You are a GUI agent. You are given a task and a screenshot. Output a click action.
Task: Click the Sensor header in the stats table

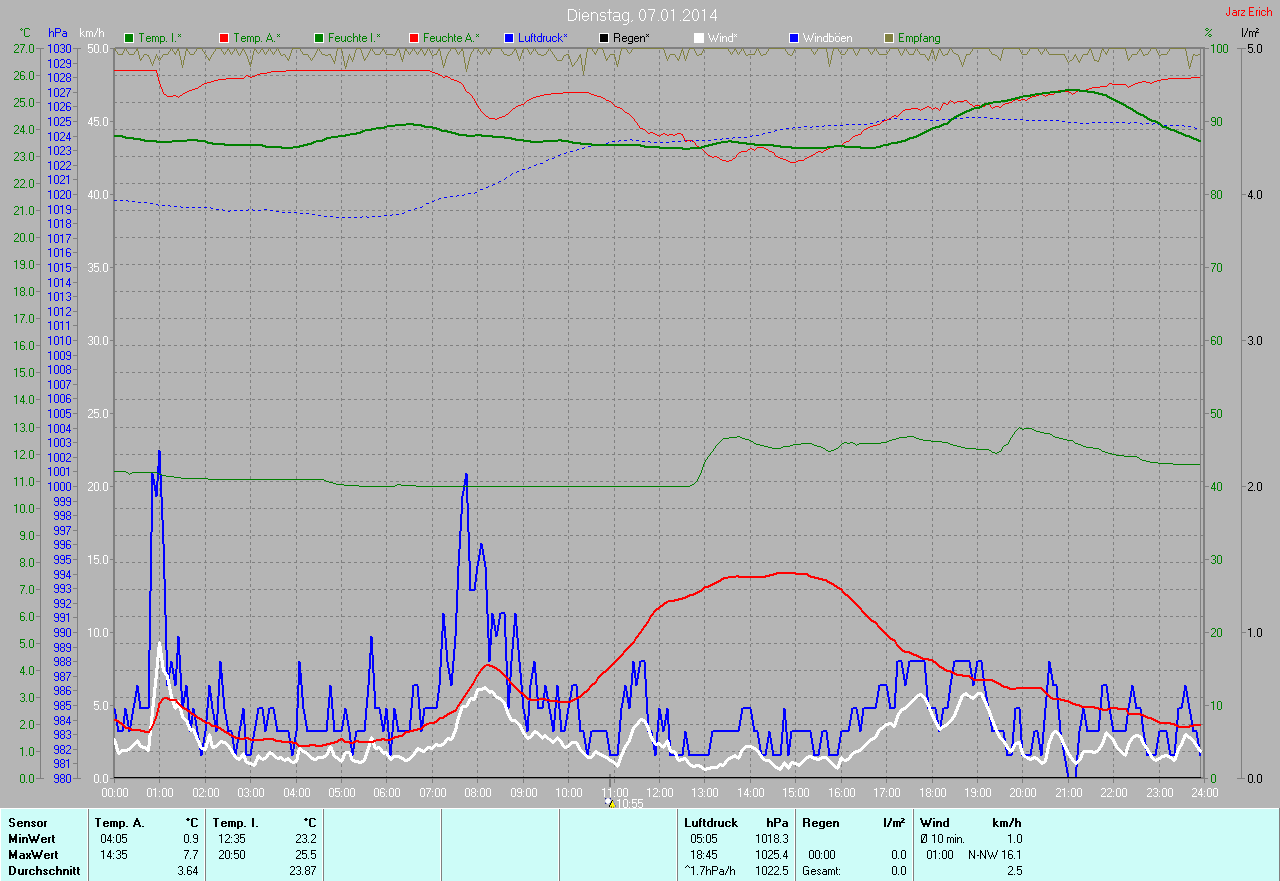[x=27, y=822]
